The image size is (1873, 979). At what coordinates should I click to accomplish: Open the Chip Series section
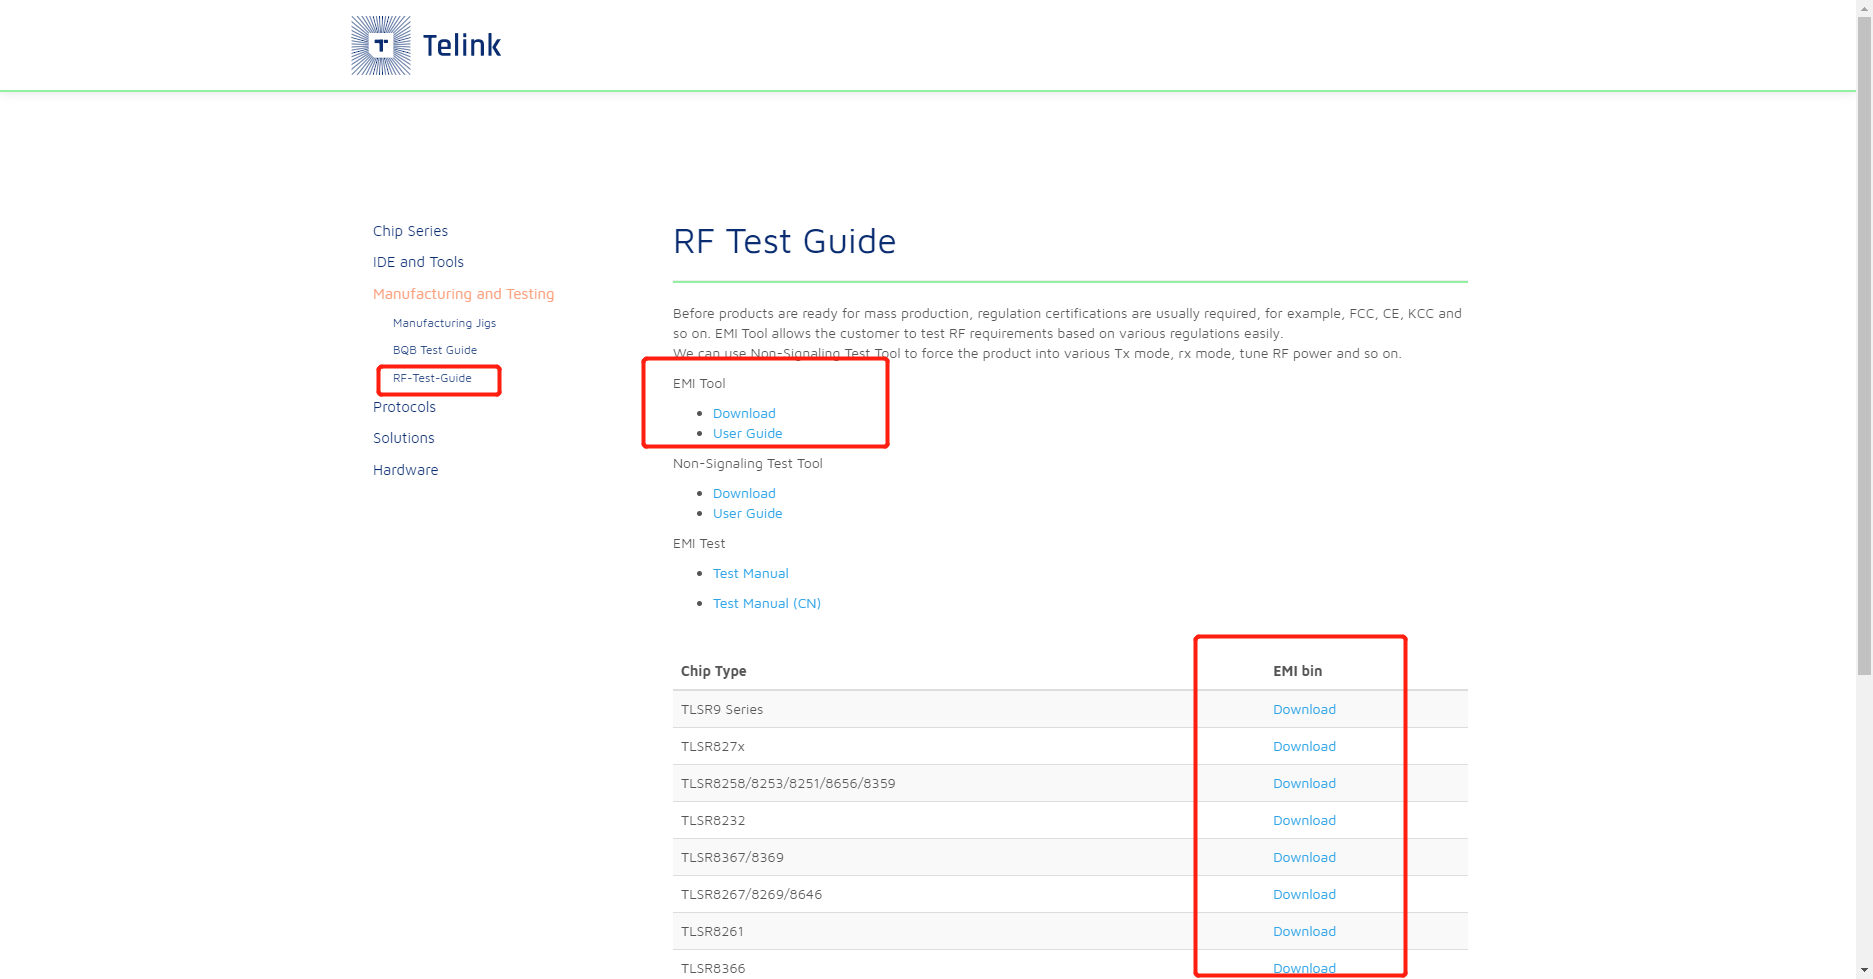pyautogui.click(x=410, y=230)
